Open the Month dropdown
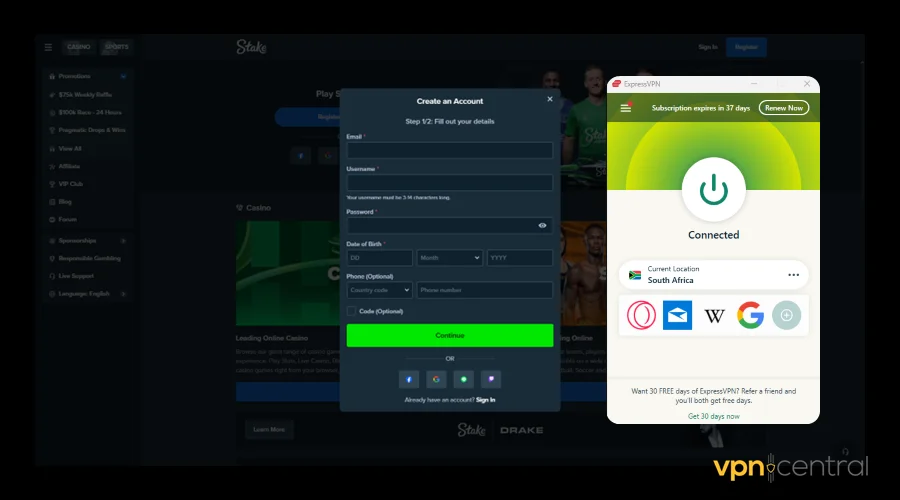Image resolution: width=900 pixels, height=500 pixels. (x=449, y=258)
